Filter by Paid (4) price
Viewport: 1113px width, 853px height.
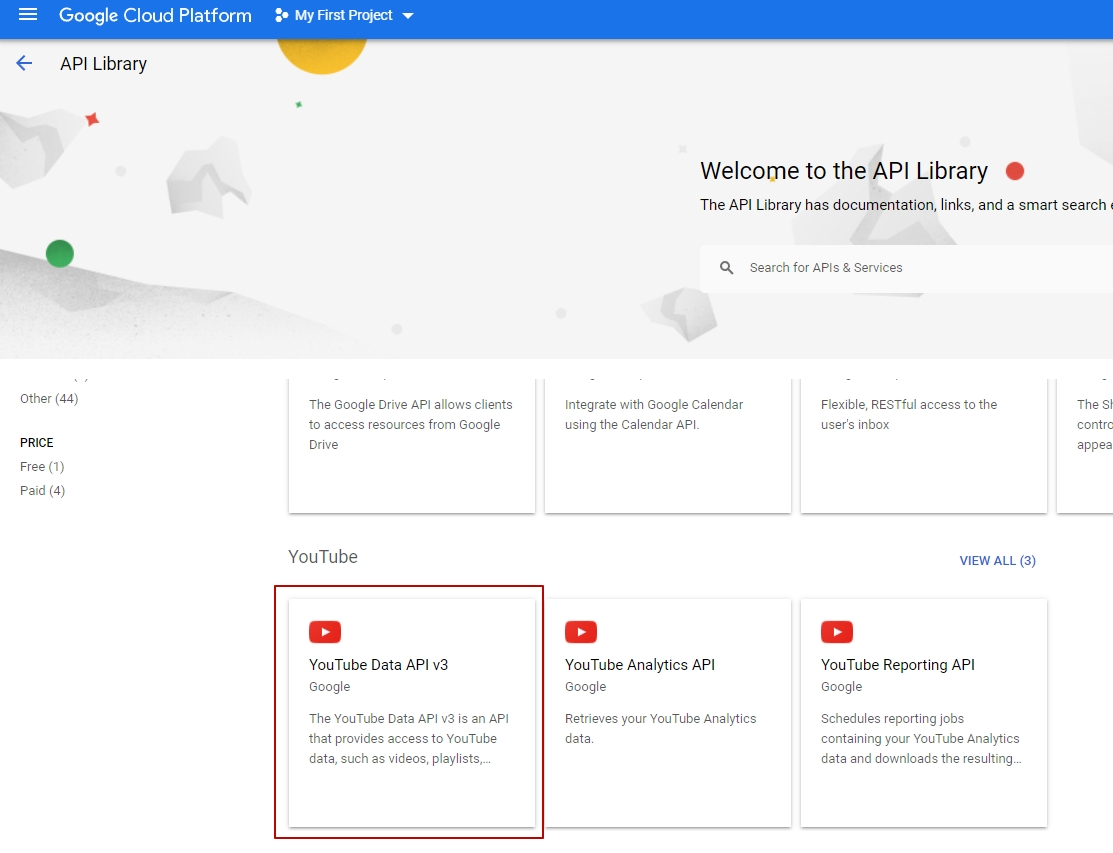(43, 491)
